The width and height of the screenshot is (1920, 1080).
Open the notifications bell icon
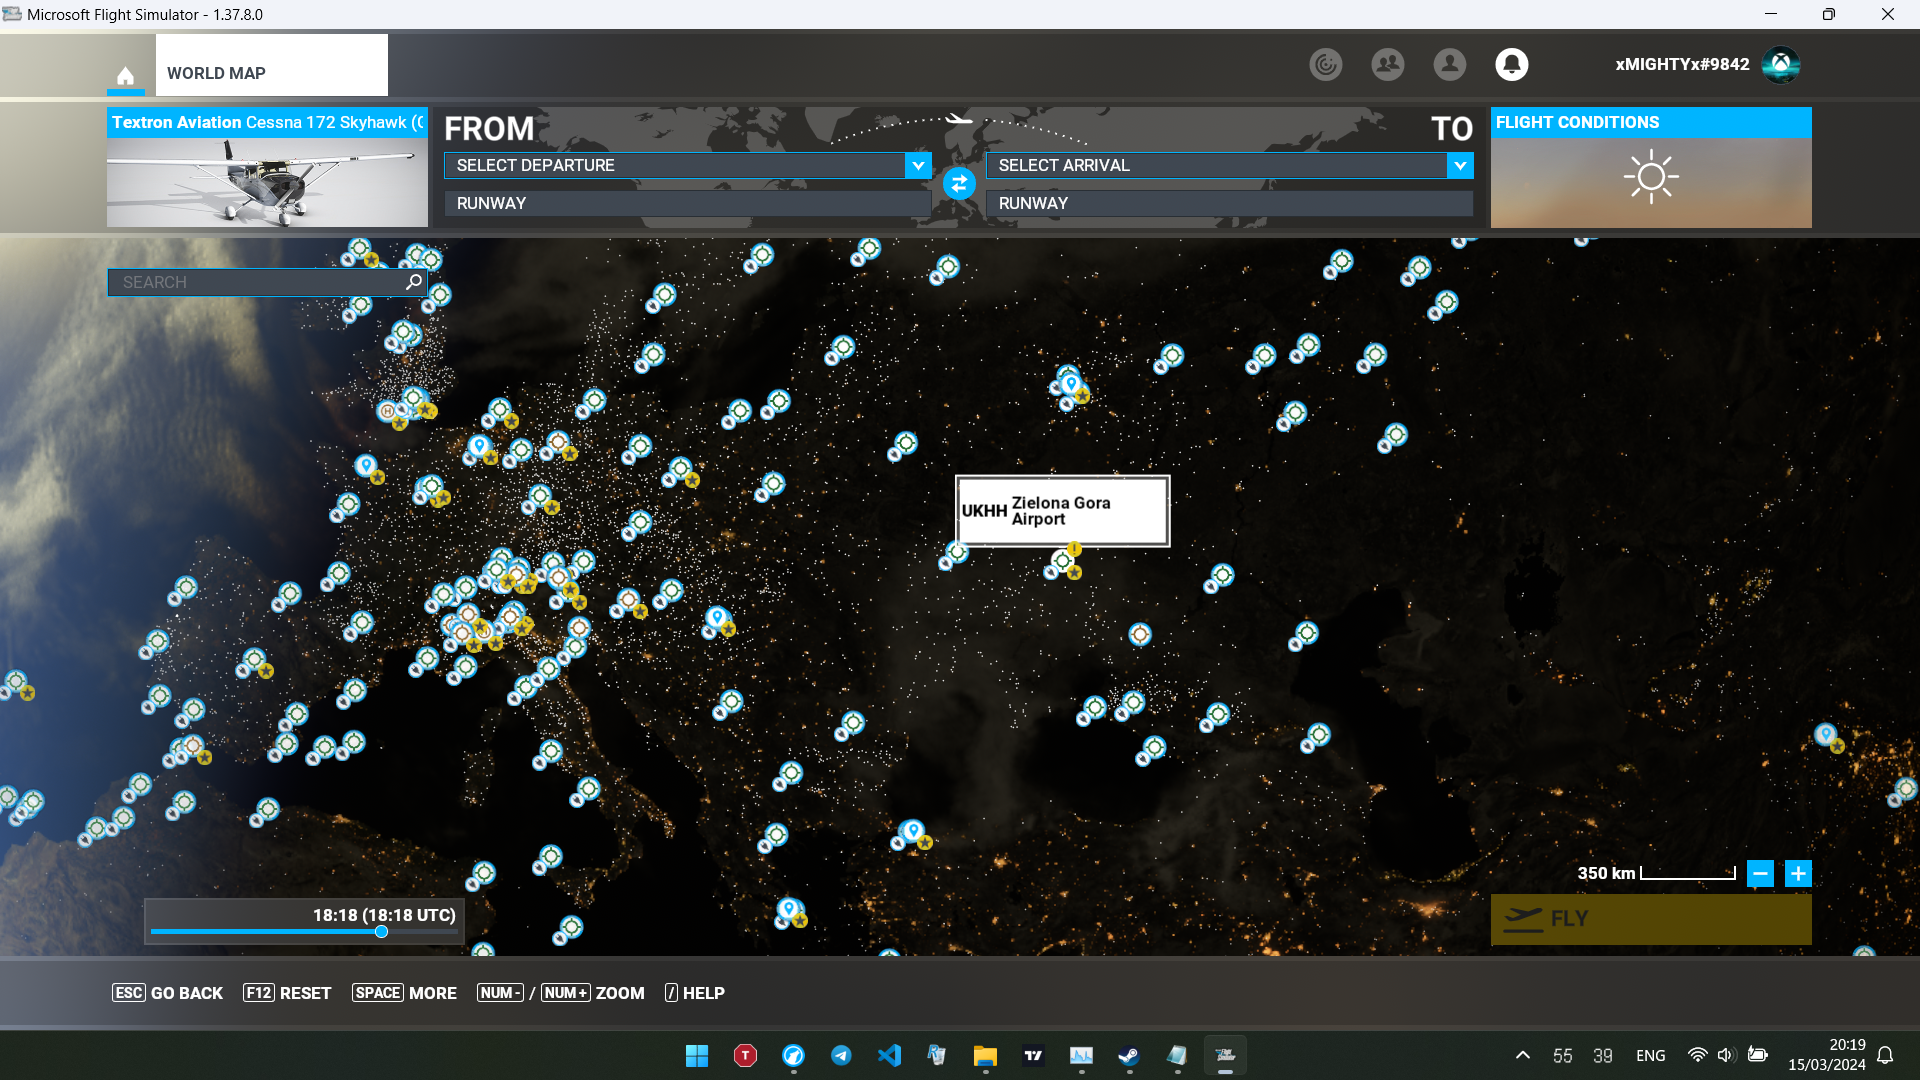1511,65
